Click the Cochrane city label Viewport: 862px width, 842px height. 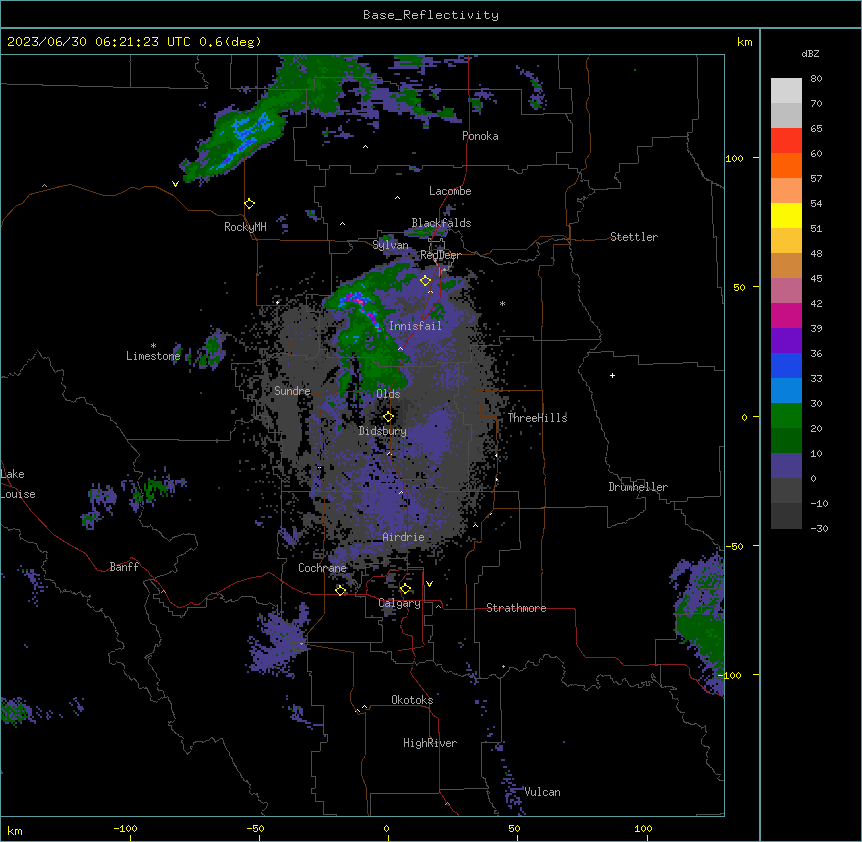tap(322, 568)
